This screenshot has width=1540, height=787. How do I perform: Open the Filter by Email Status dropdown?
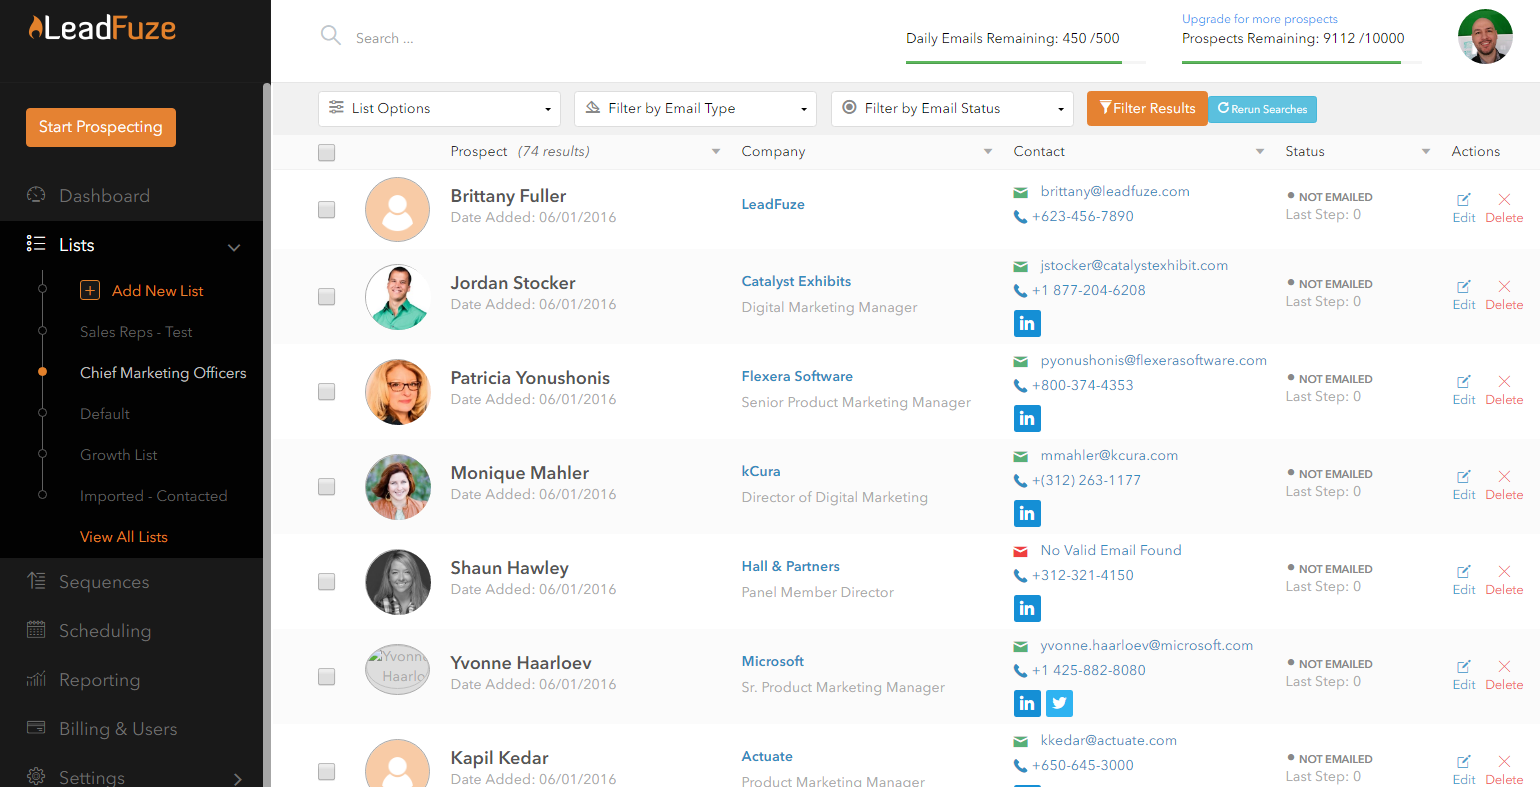pyautogui.click(x=952, y=108)
